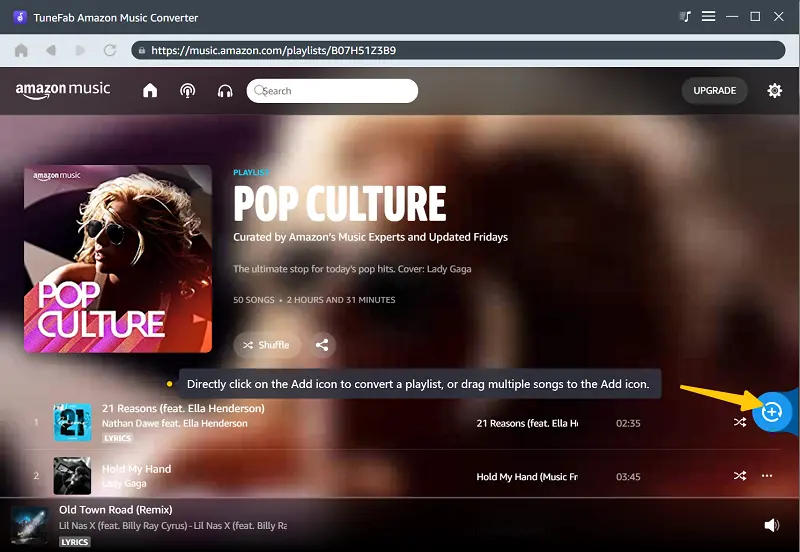800x552 pixels.
Task: Open song title Hold My Hand
Action: point(136,469)
